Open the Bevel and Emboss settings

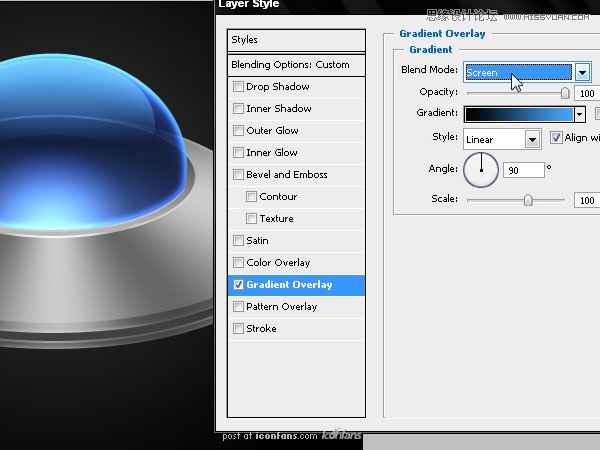click(x=287, y=174)
